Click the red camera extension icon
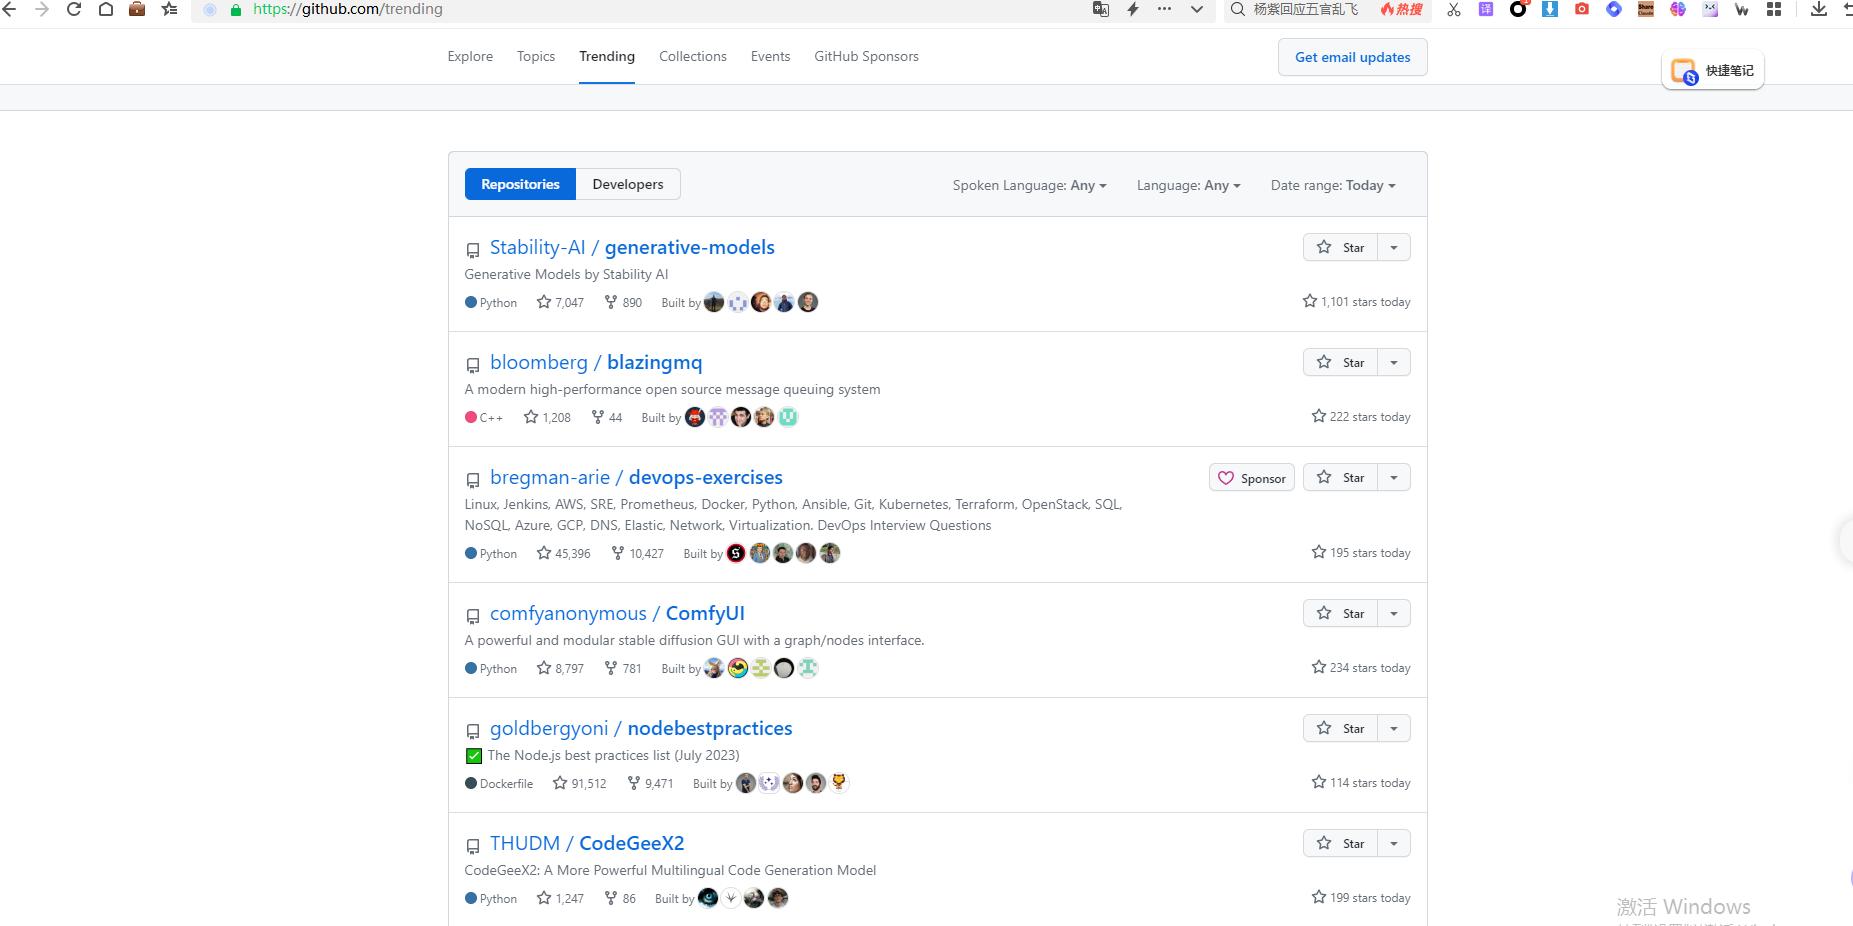The height and width of the screenshot is (926, 1853). 1581,9
